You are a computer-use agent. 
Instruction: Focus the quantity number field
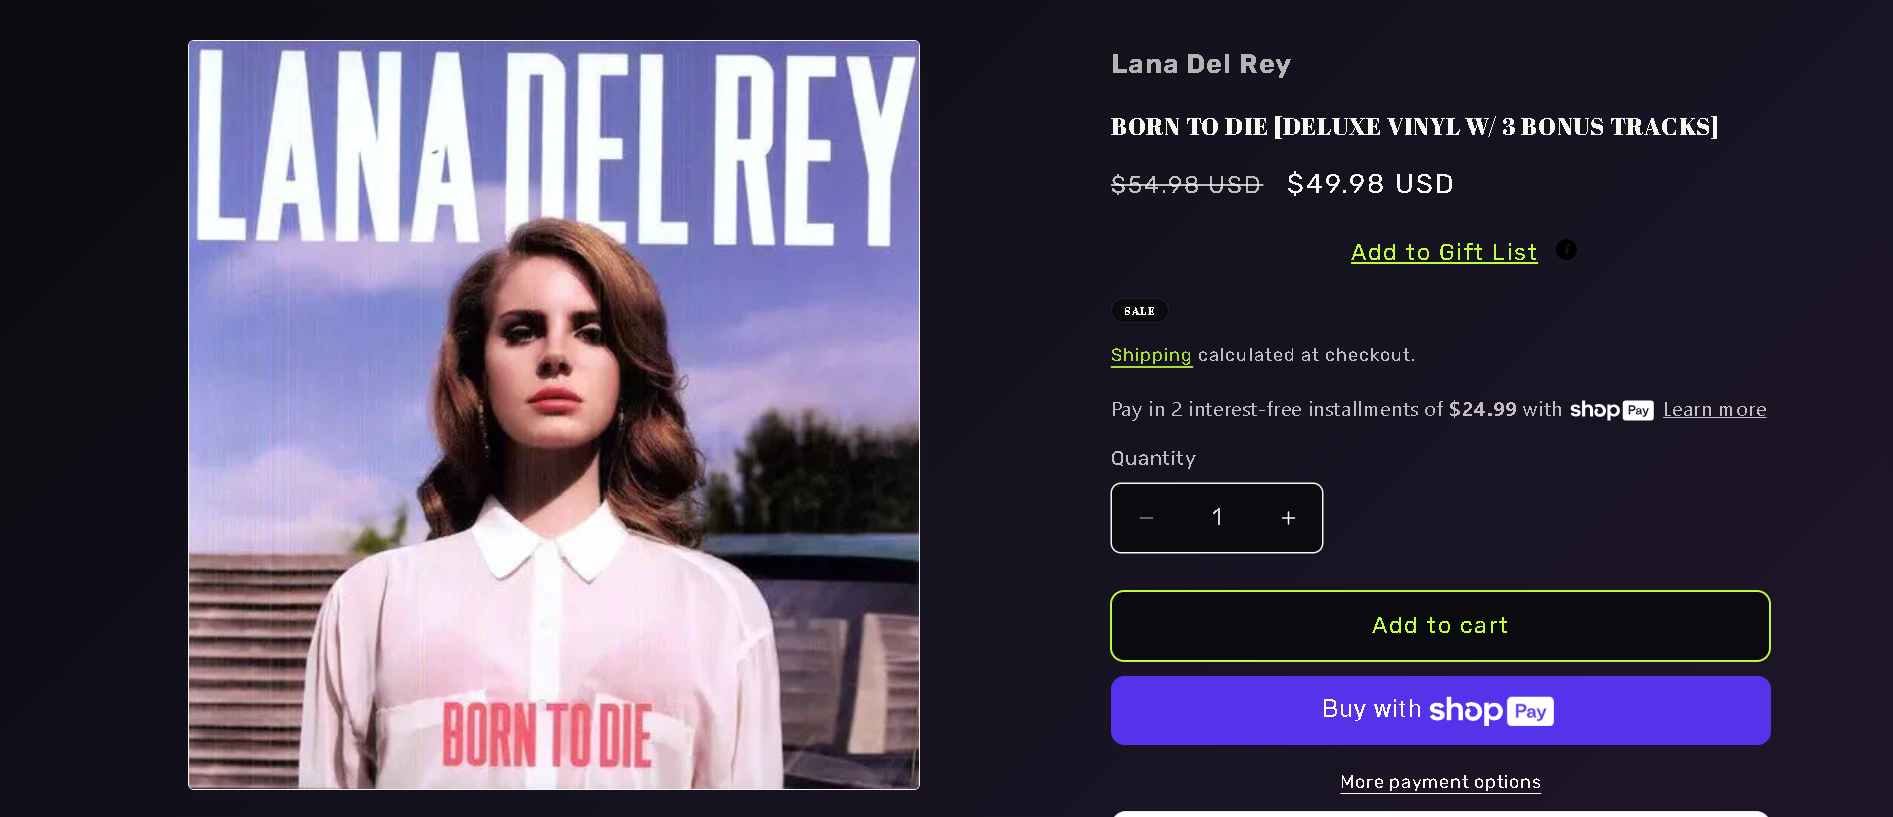(1217, 518)
